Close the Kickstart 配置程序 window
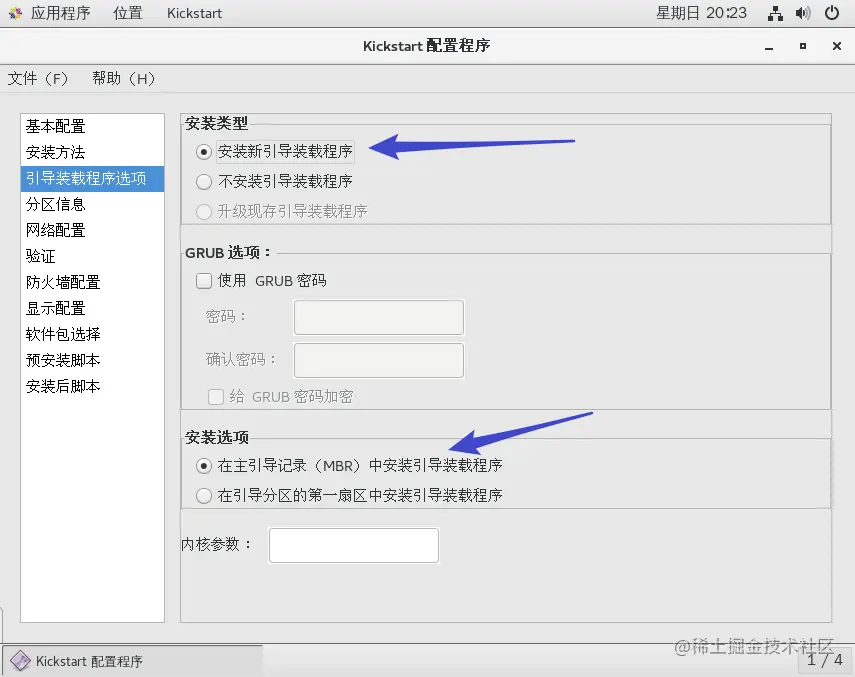This screenshot has height=677, width=855. click(x=837, y=46)
